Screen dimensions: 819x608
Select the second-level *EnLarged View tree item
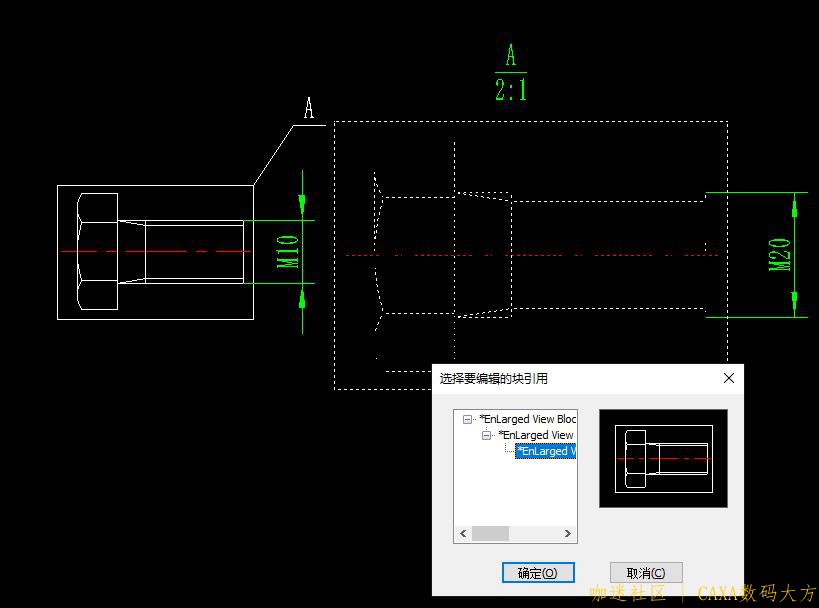click(536, 436)
